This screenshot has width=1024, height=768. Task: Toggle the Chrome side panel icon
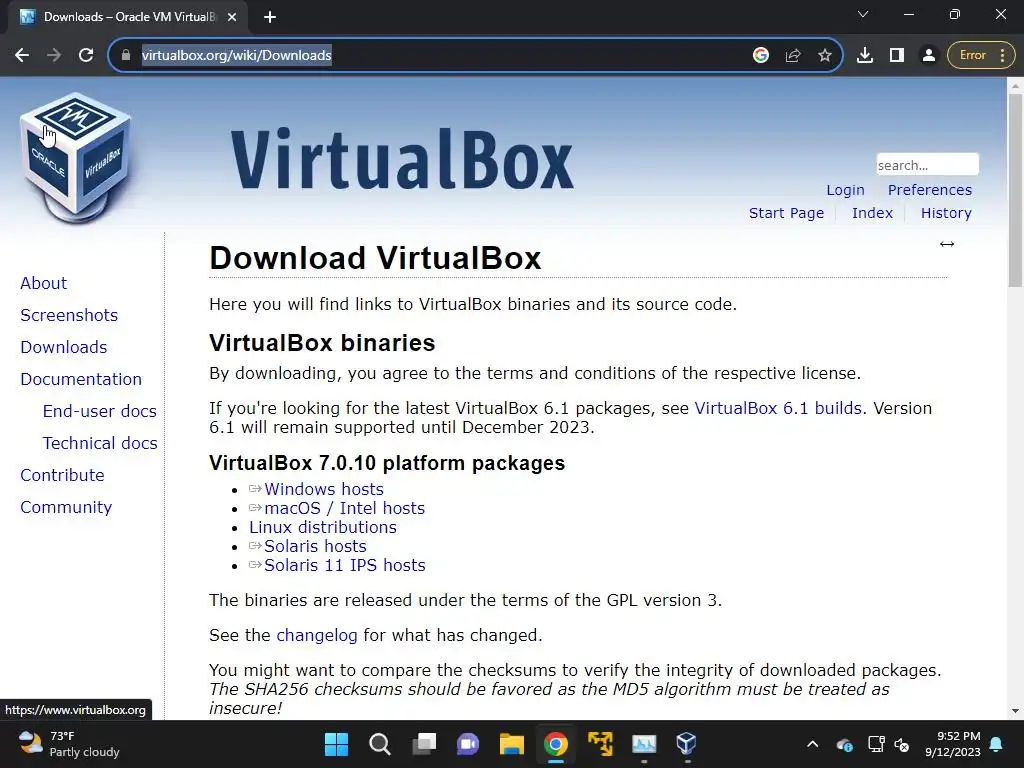[897, 56]
